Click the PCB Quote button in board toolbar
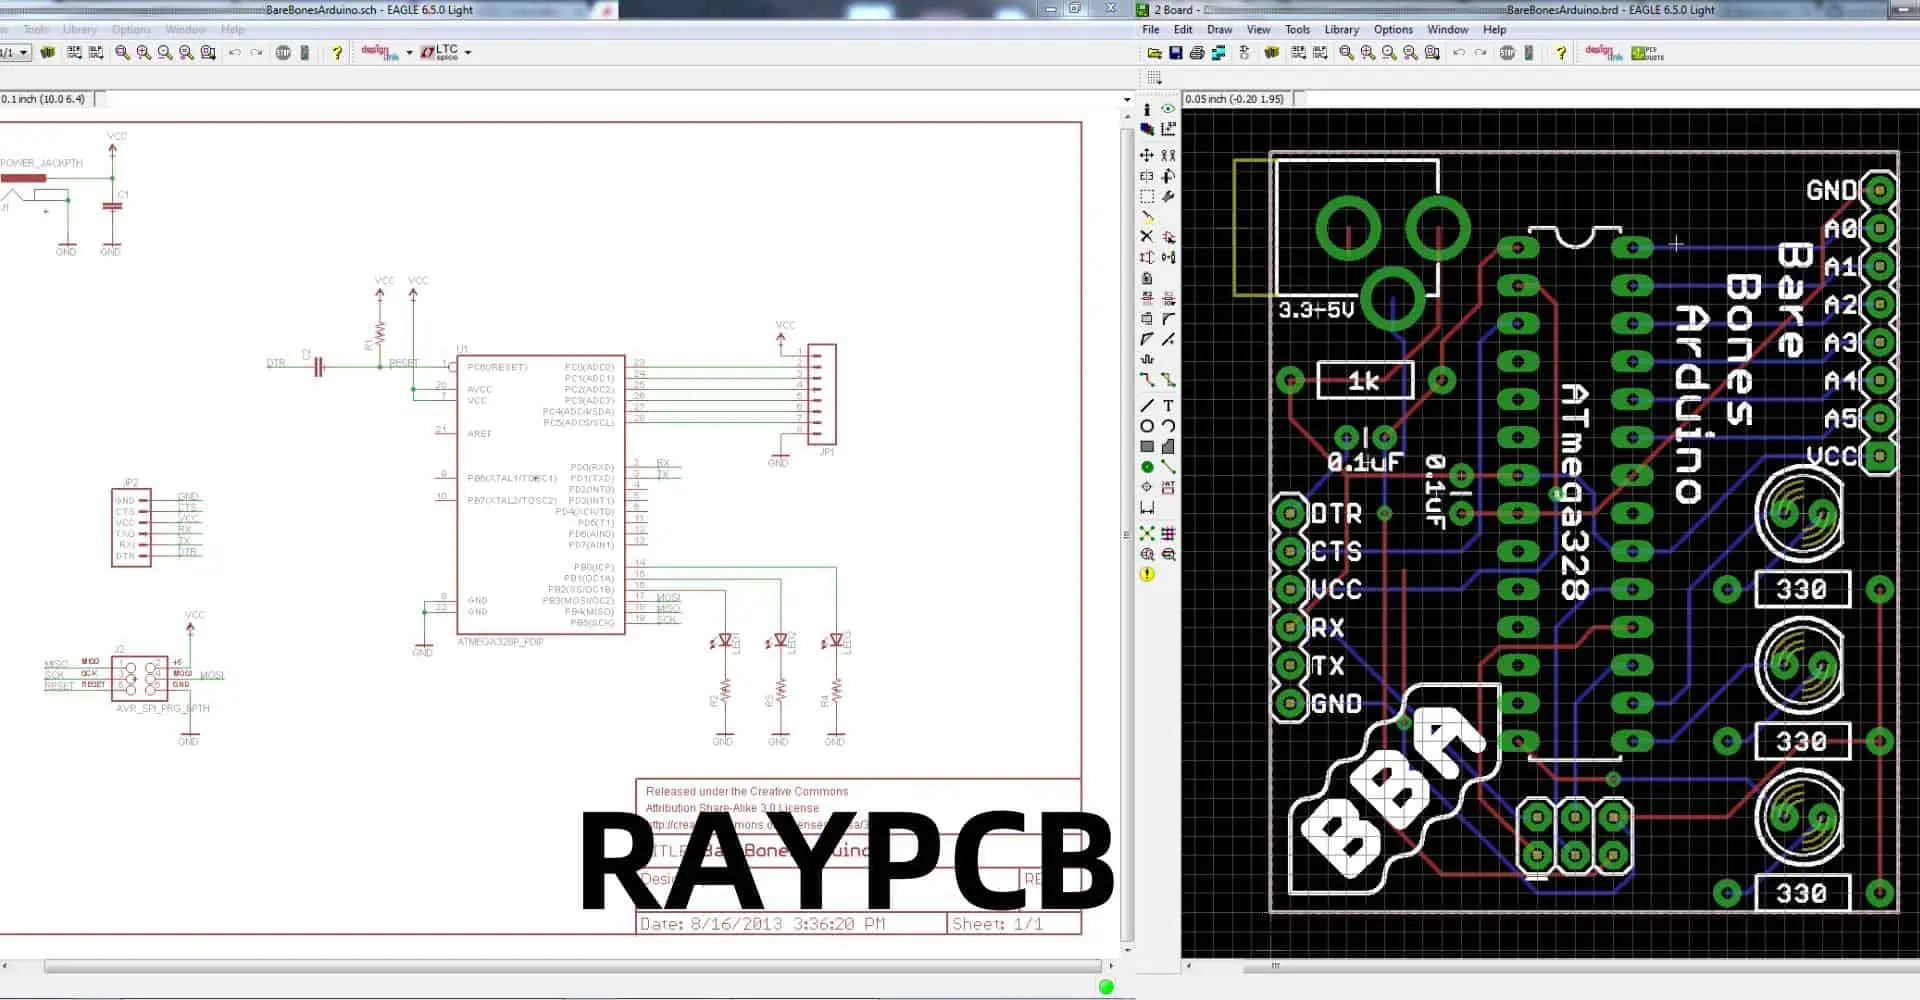The image size is (1920, 1000). (1647, 53)
